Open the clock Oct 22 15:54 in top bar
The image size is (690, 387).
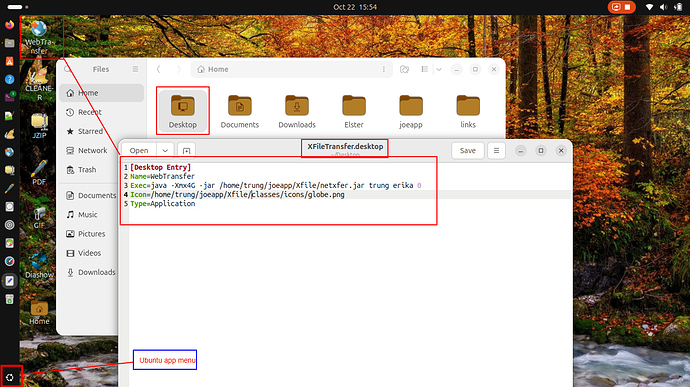pyautogui.click(x=355, y=7)
